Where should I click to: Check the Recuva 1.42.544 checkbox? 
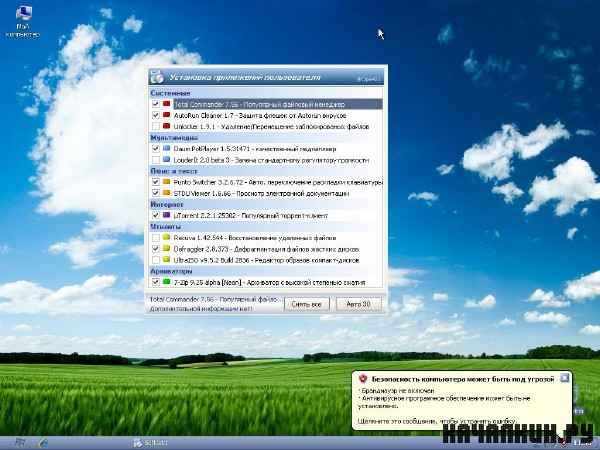pyautogui.click(x=155, y=238)
